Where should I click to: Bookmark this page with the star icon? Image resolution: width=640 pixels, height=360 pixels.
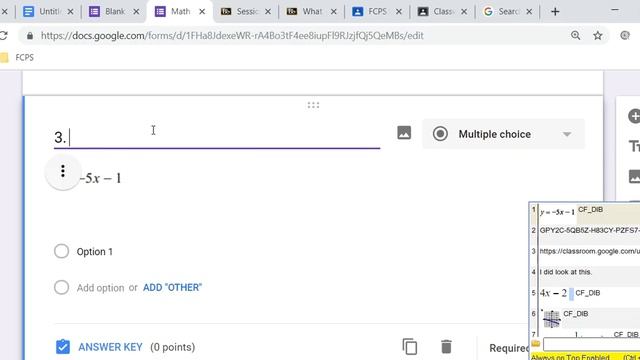pos(598,36)
